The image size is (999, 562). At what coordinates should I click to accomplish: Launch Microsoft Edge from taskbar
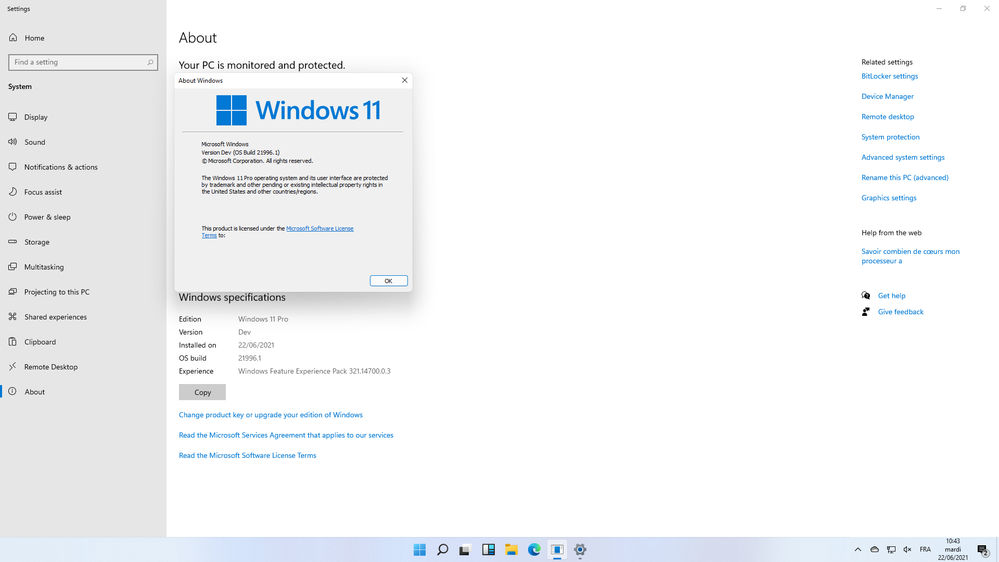click(534, 549)
